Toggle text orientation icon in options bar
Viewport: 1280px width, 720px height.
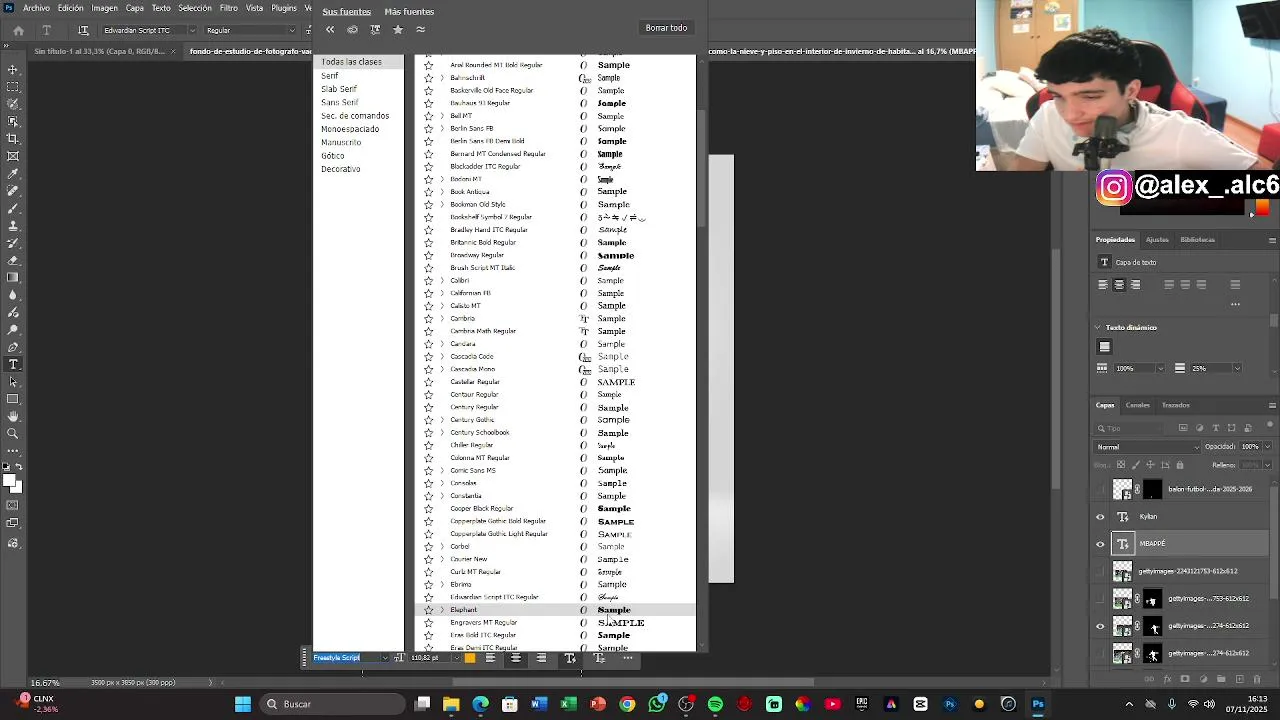[83, 30]
